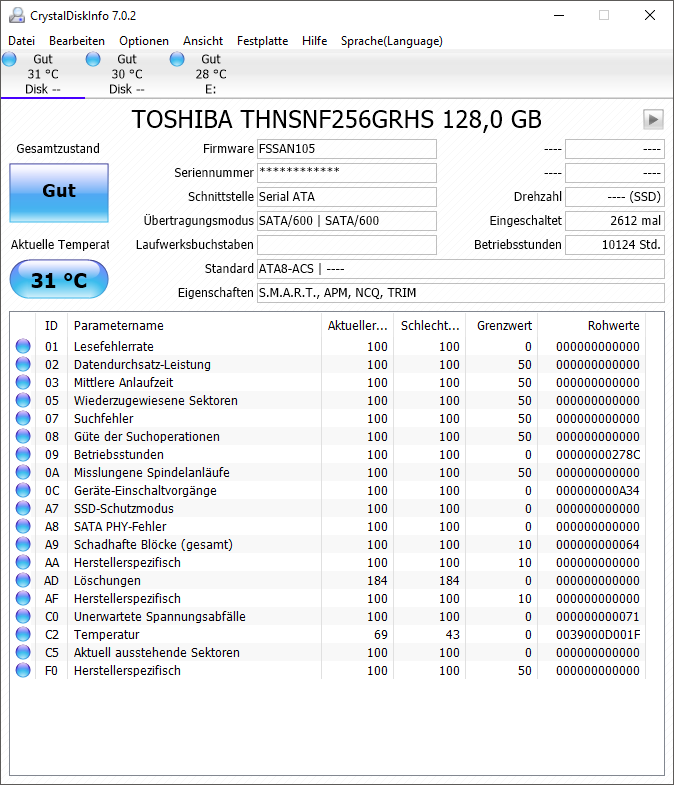Screen dimensions: 674x785
Task: Click the status icon for row AF
Action: pyautogui.click(x=23, y=598)
